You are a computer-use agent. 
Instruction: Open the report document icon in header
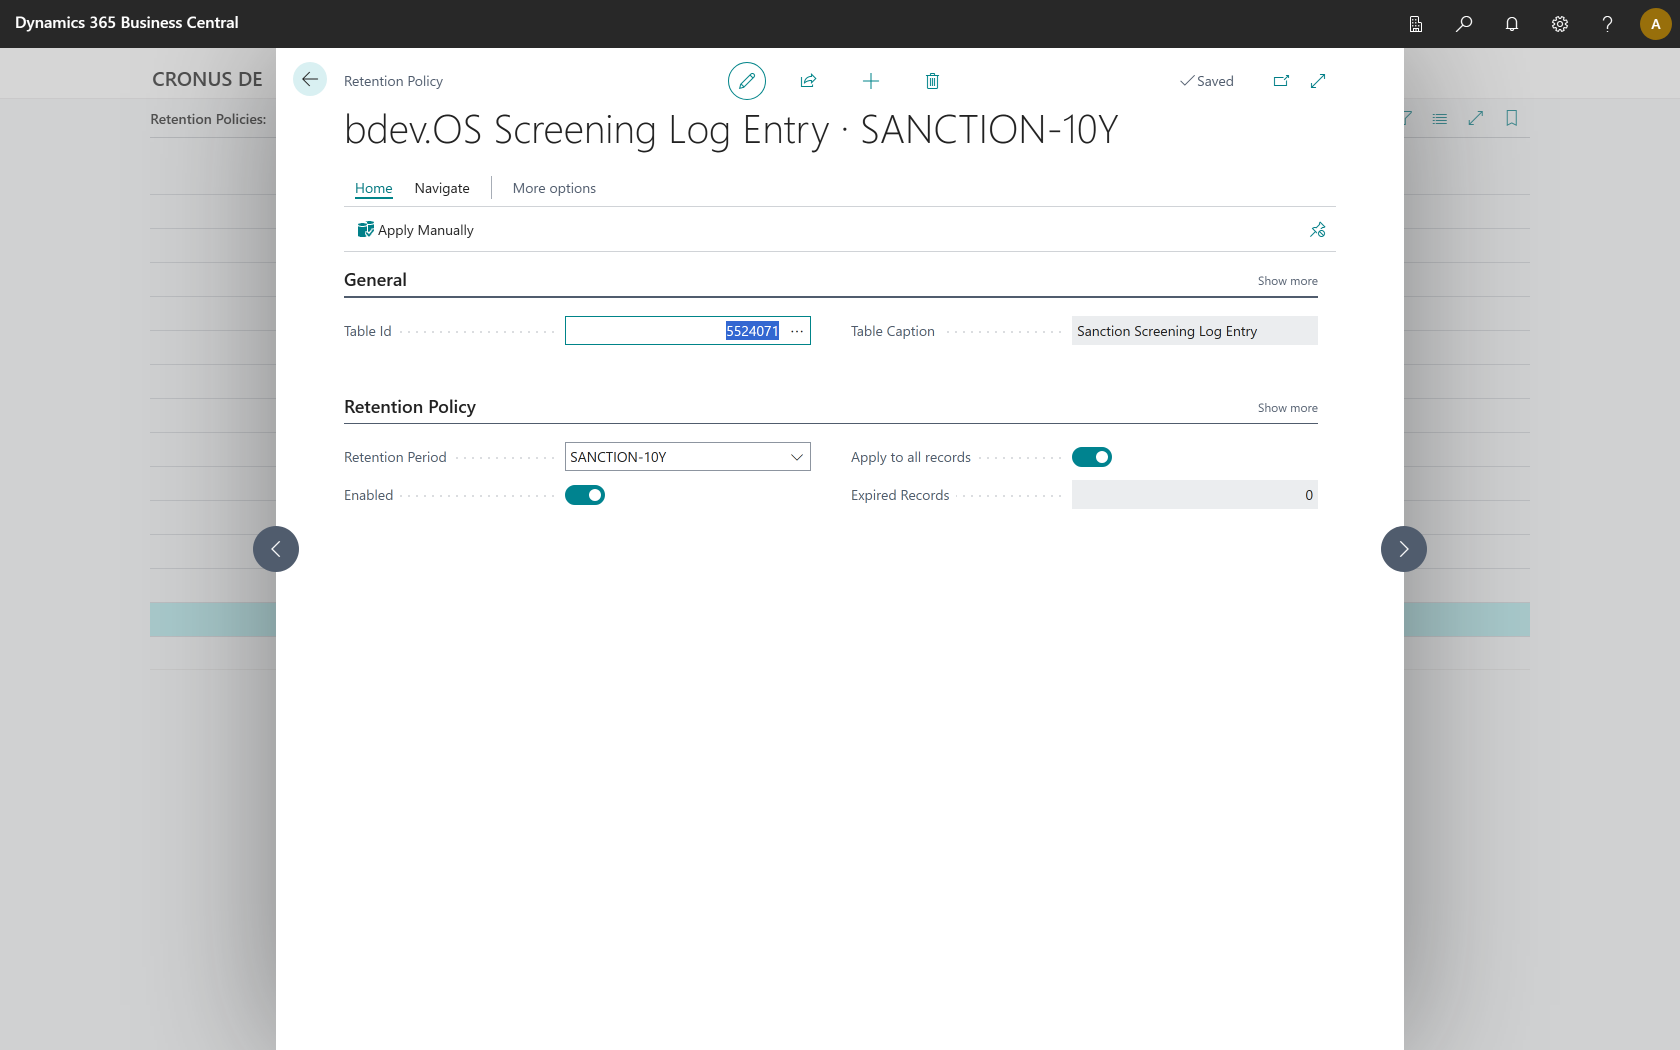(1416, 24)
